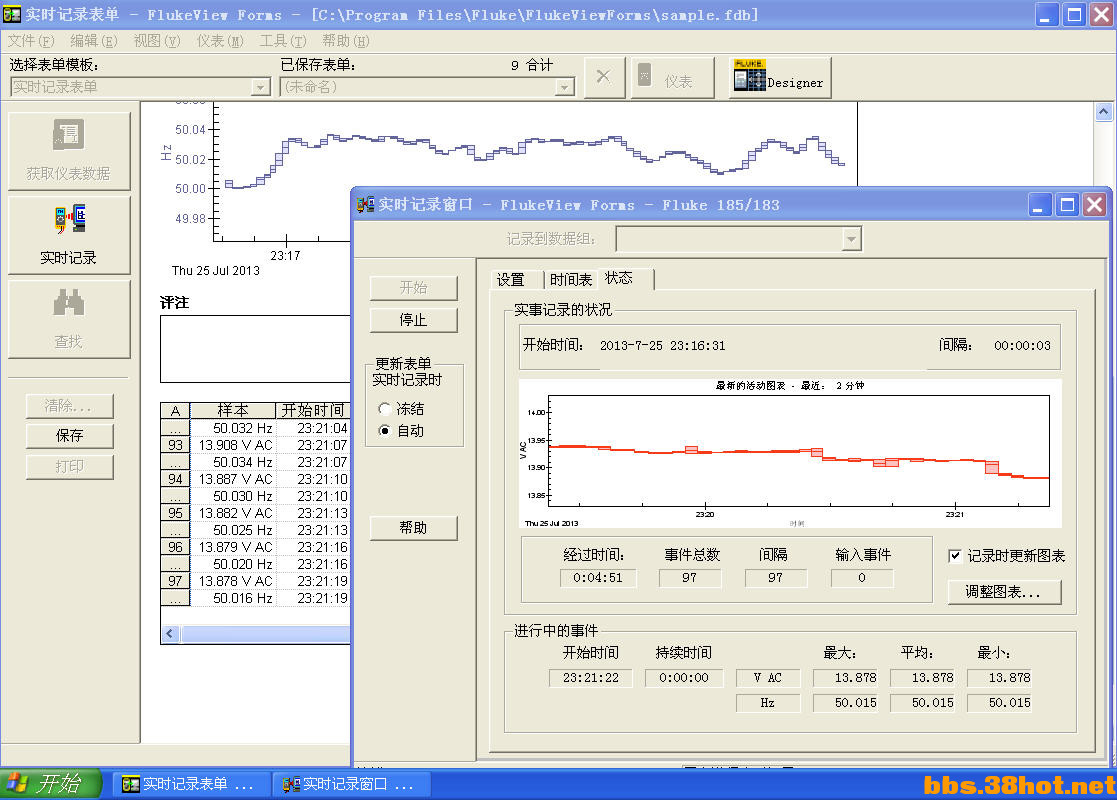Click the 样本 column header
Viewport: 1117px width, 800px height.
233,410
